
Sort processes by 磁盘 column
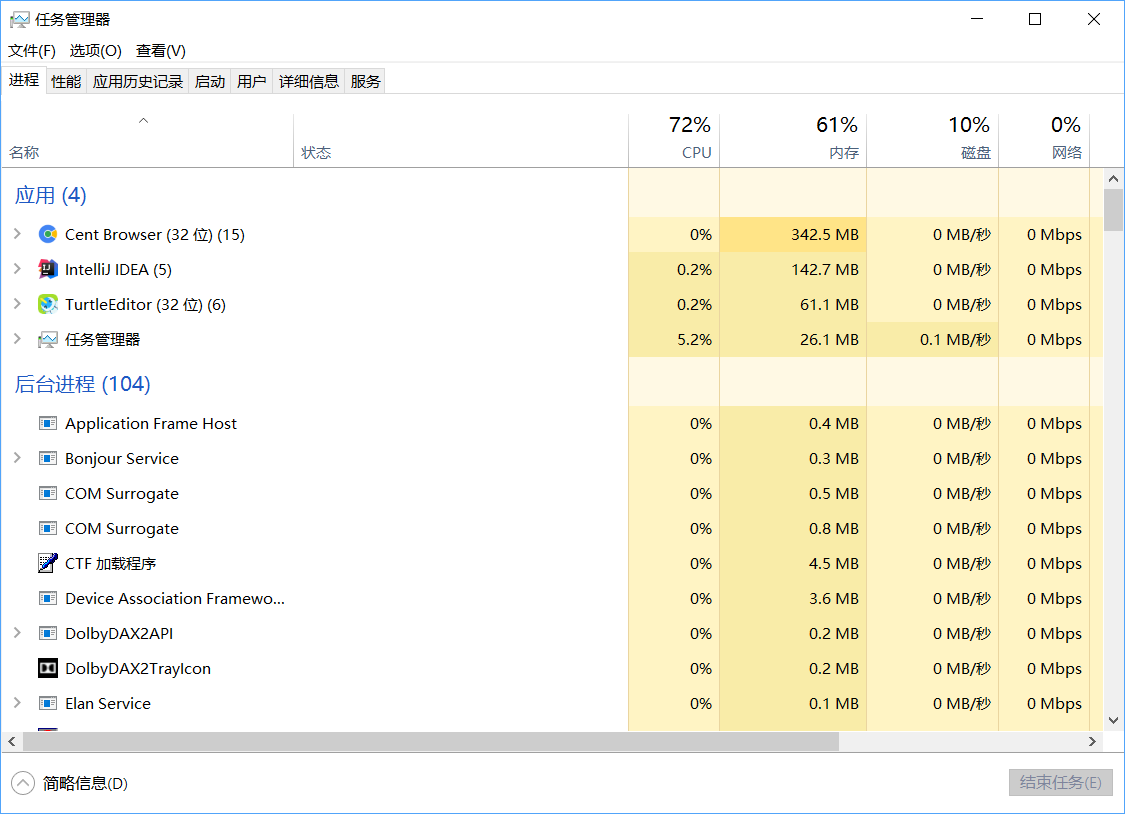933,141
